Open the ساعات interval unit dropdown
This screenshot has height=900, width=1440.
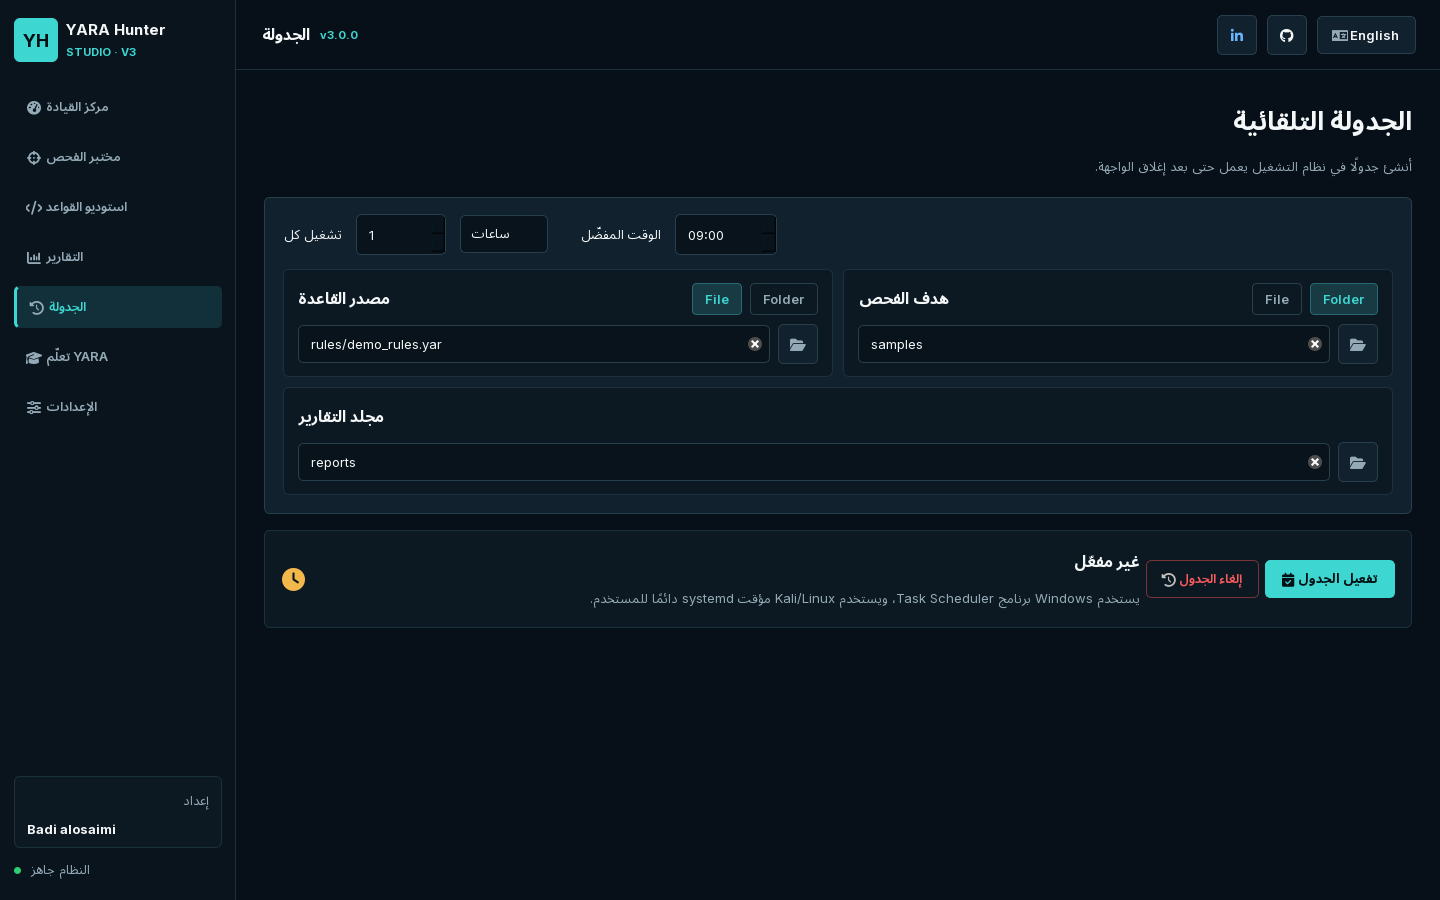click(x=504, y=234)
